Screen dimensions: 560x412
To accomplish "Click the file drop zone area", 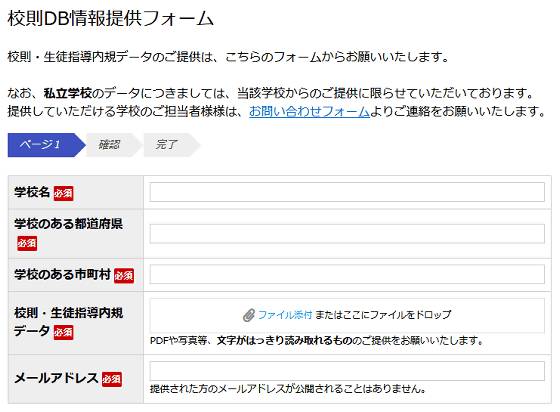I will point(347,316).
